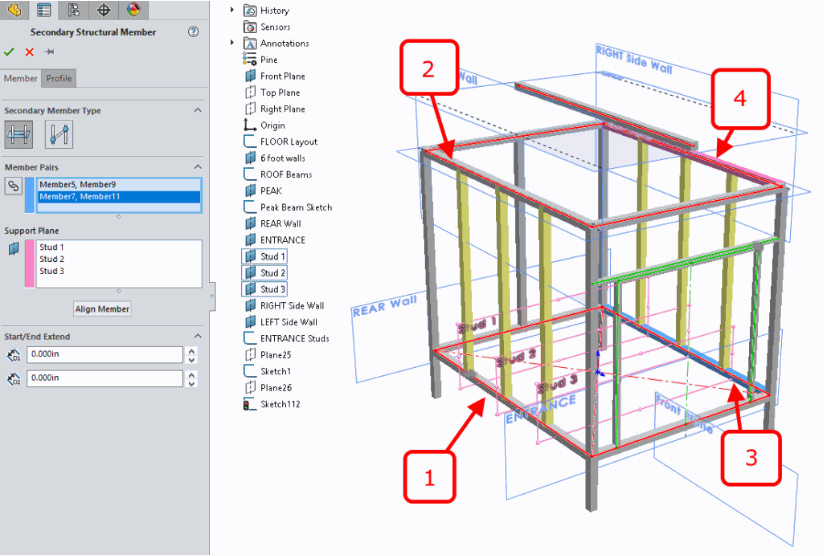Open the Configuration Manager tab icon

73,10
